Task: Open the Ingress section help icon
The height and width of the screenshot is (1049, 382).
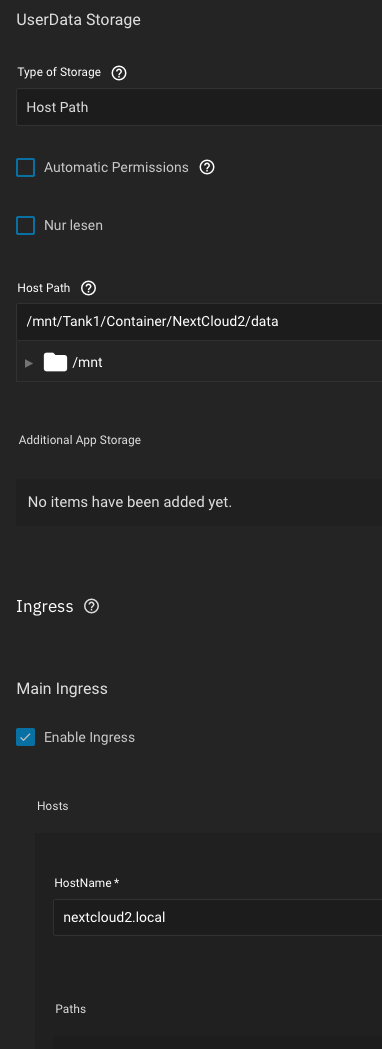Action: 92,606
